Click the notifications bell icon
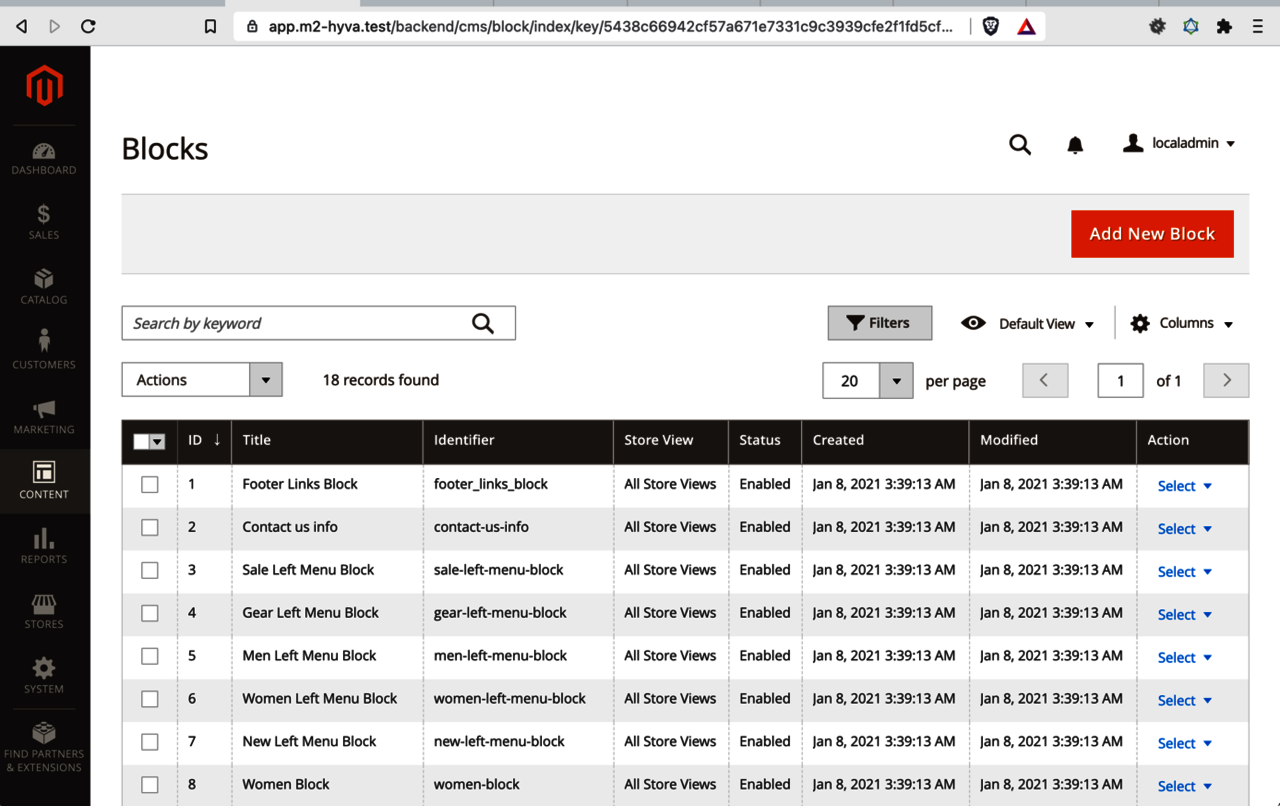This screenshot has height=806, width=1280. pos(1075,145)
